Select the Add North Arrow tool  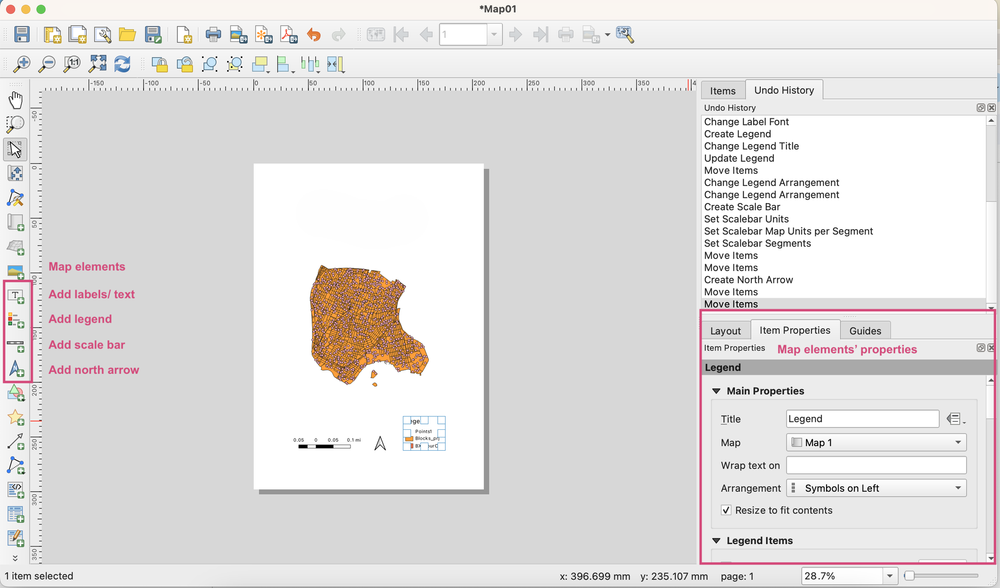(15, 369)
